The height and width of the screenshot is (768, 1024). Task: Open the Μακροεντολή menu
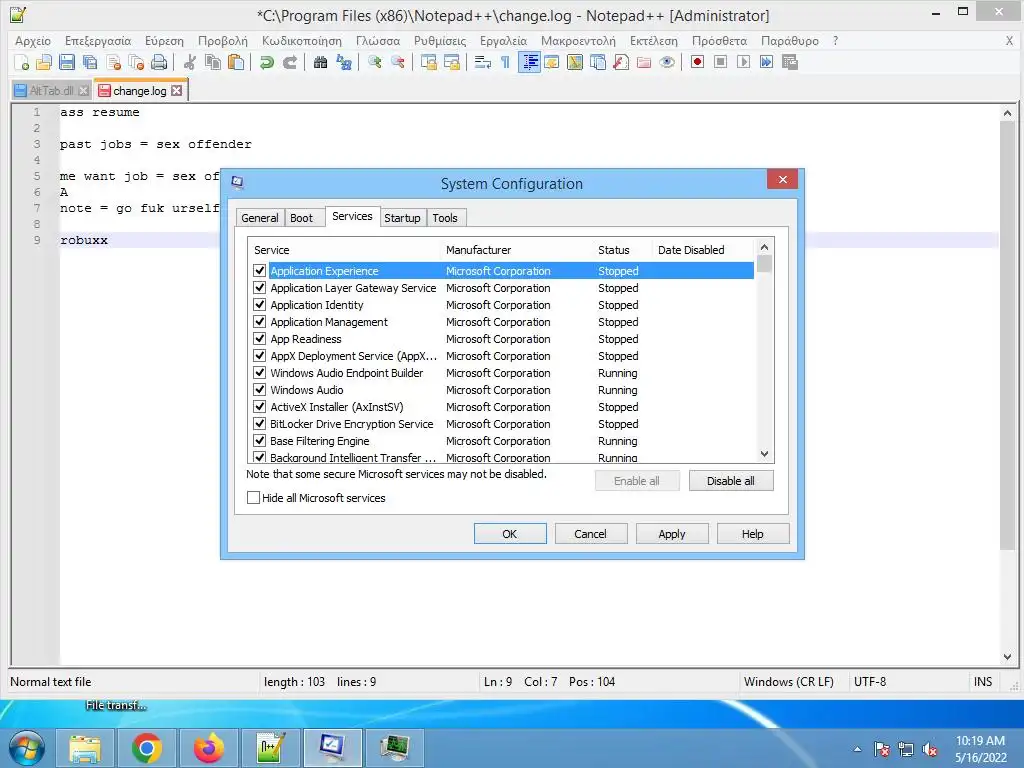pos(578,40)
